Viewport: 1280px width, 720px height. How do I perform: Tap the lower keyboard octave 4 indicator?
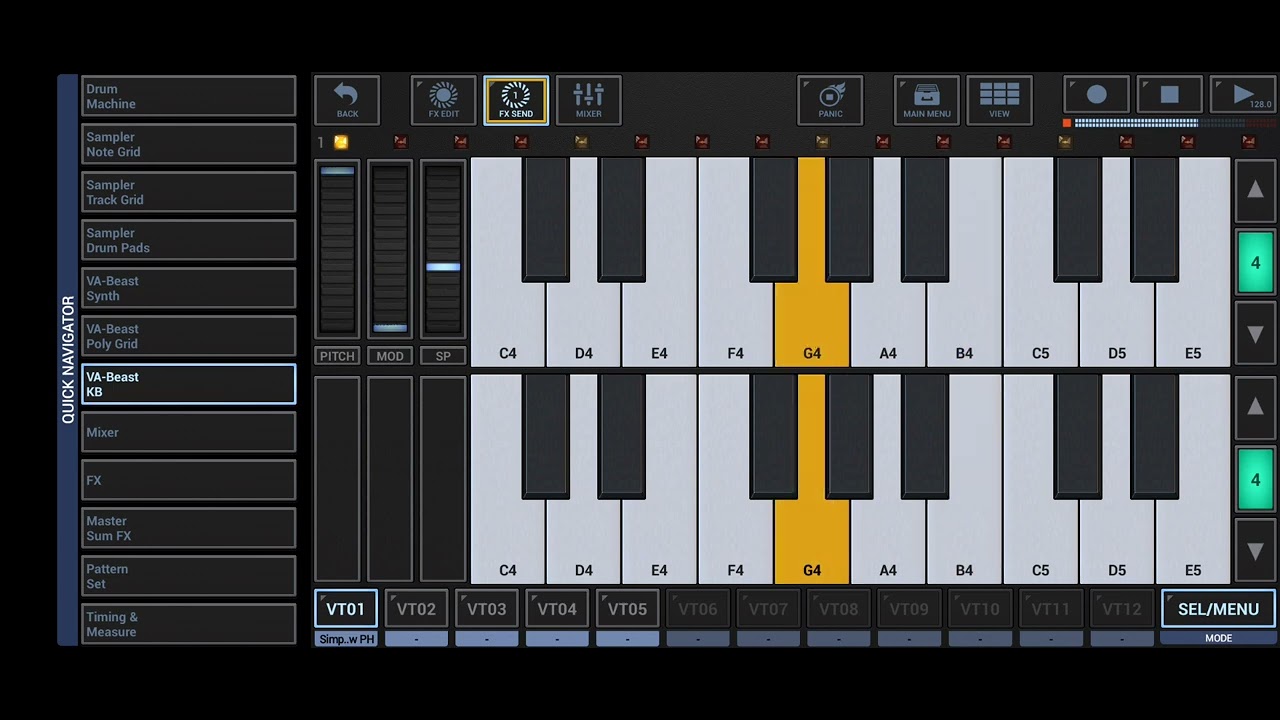tap(1255, 480)
